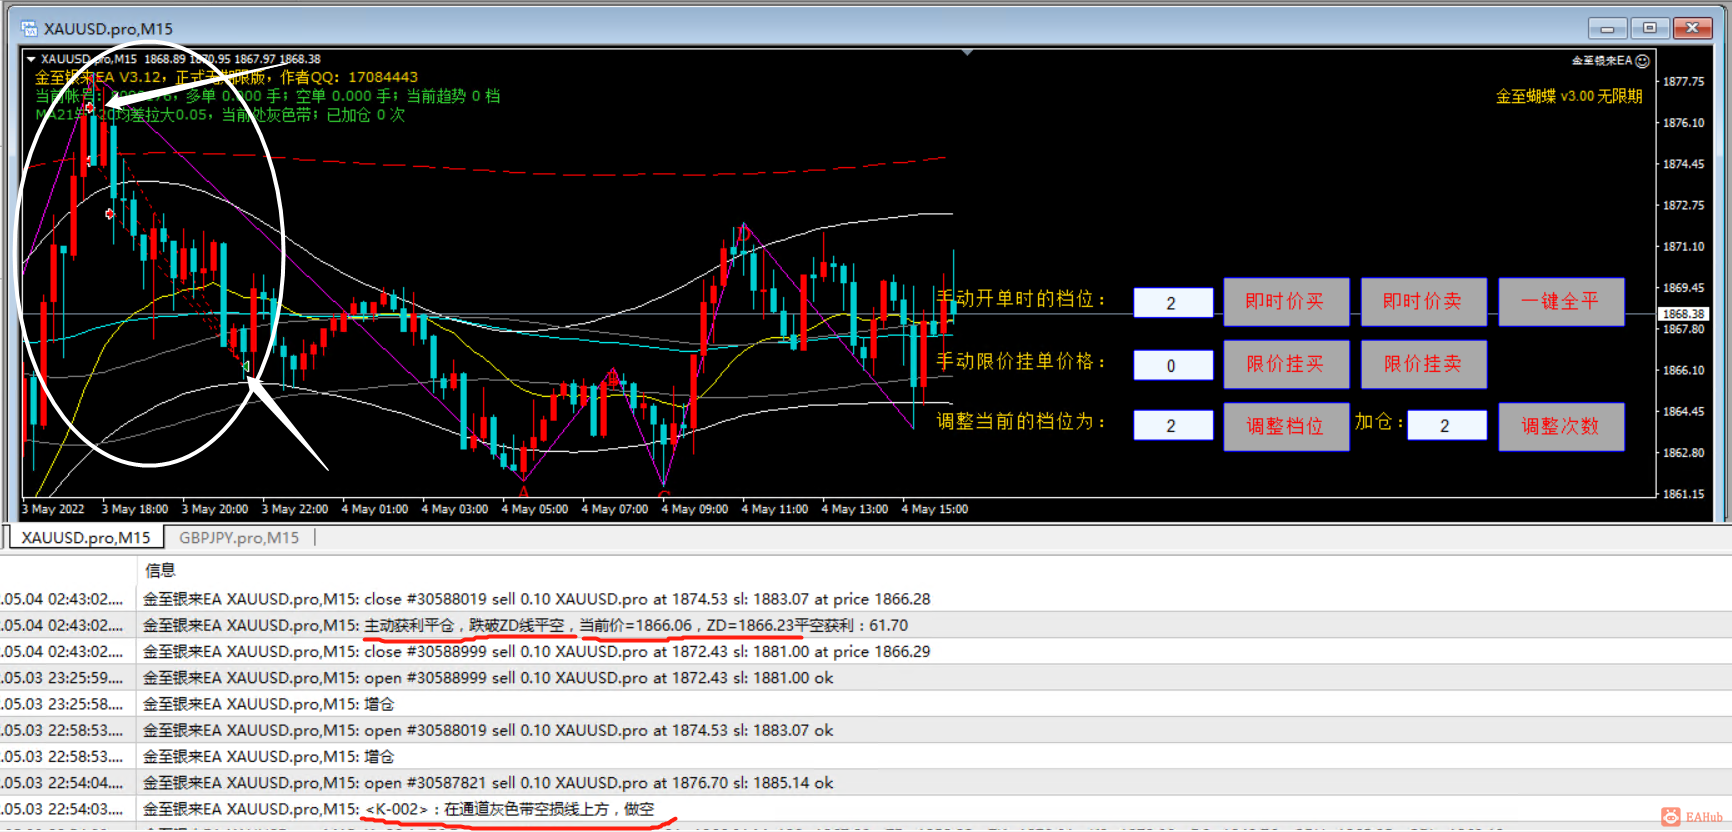Click price scale label 1862.80
This screenshot has width=1732, height=832.
pyautogui.click(x=1683, y=453)
